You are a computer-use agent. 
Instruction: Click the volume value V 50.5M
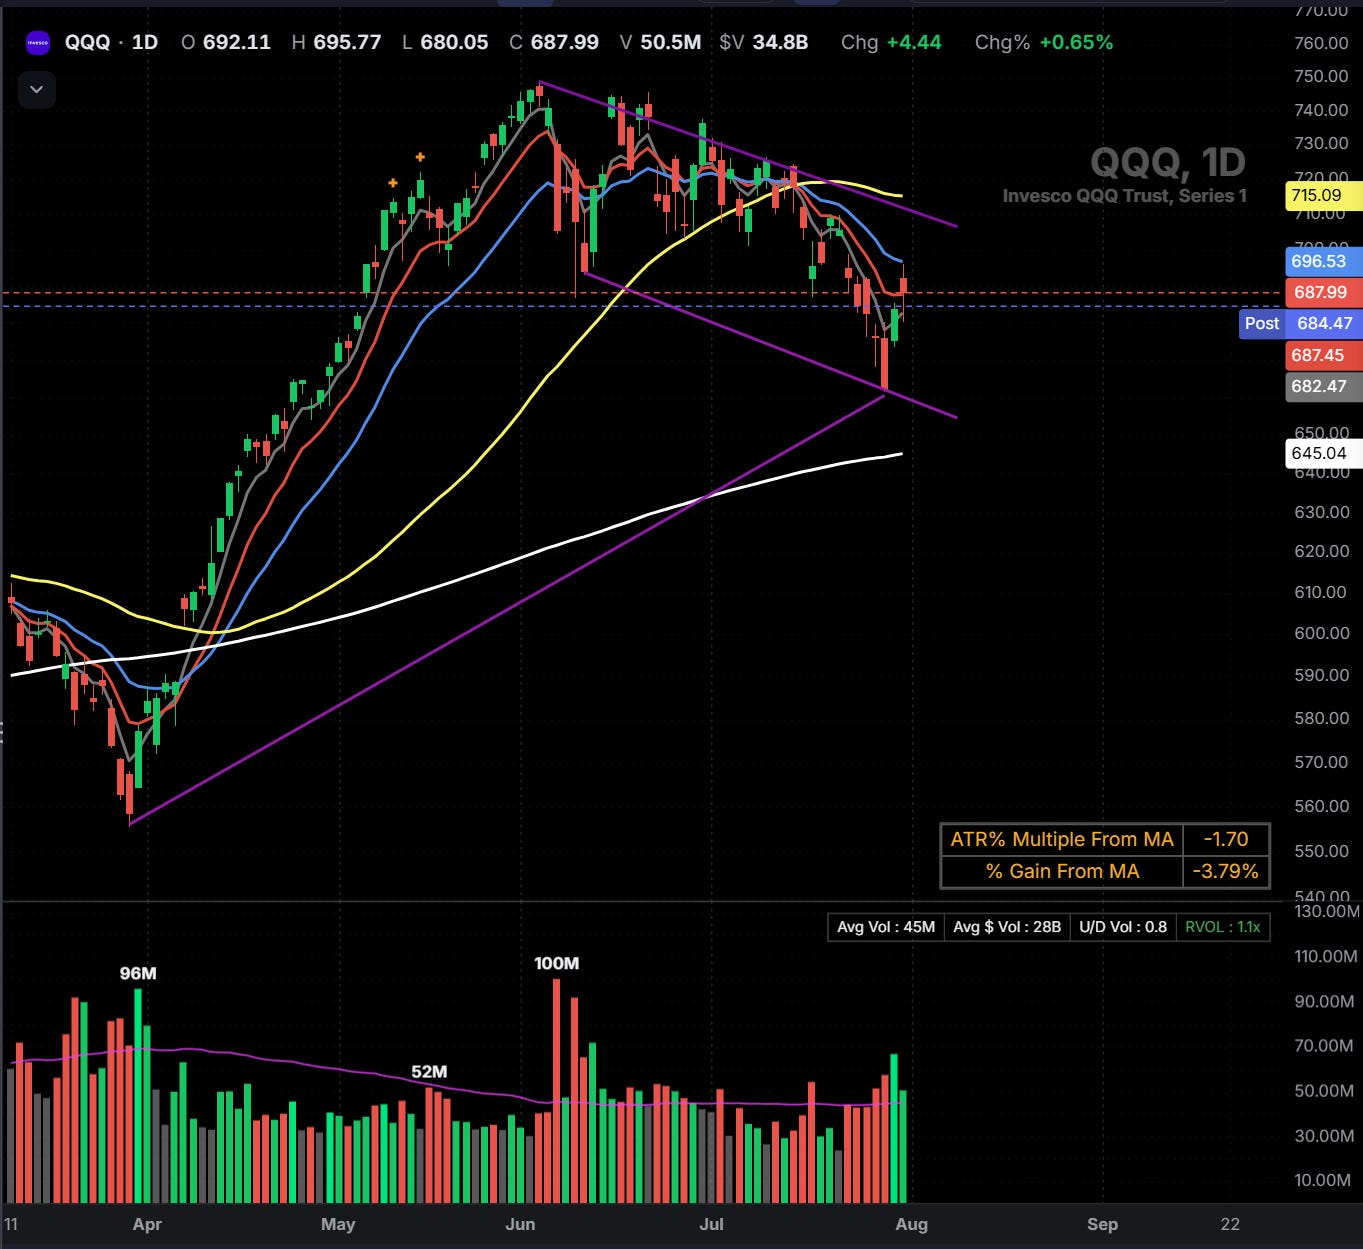[660, 43]
